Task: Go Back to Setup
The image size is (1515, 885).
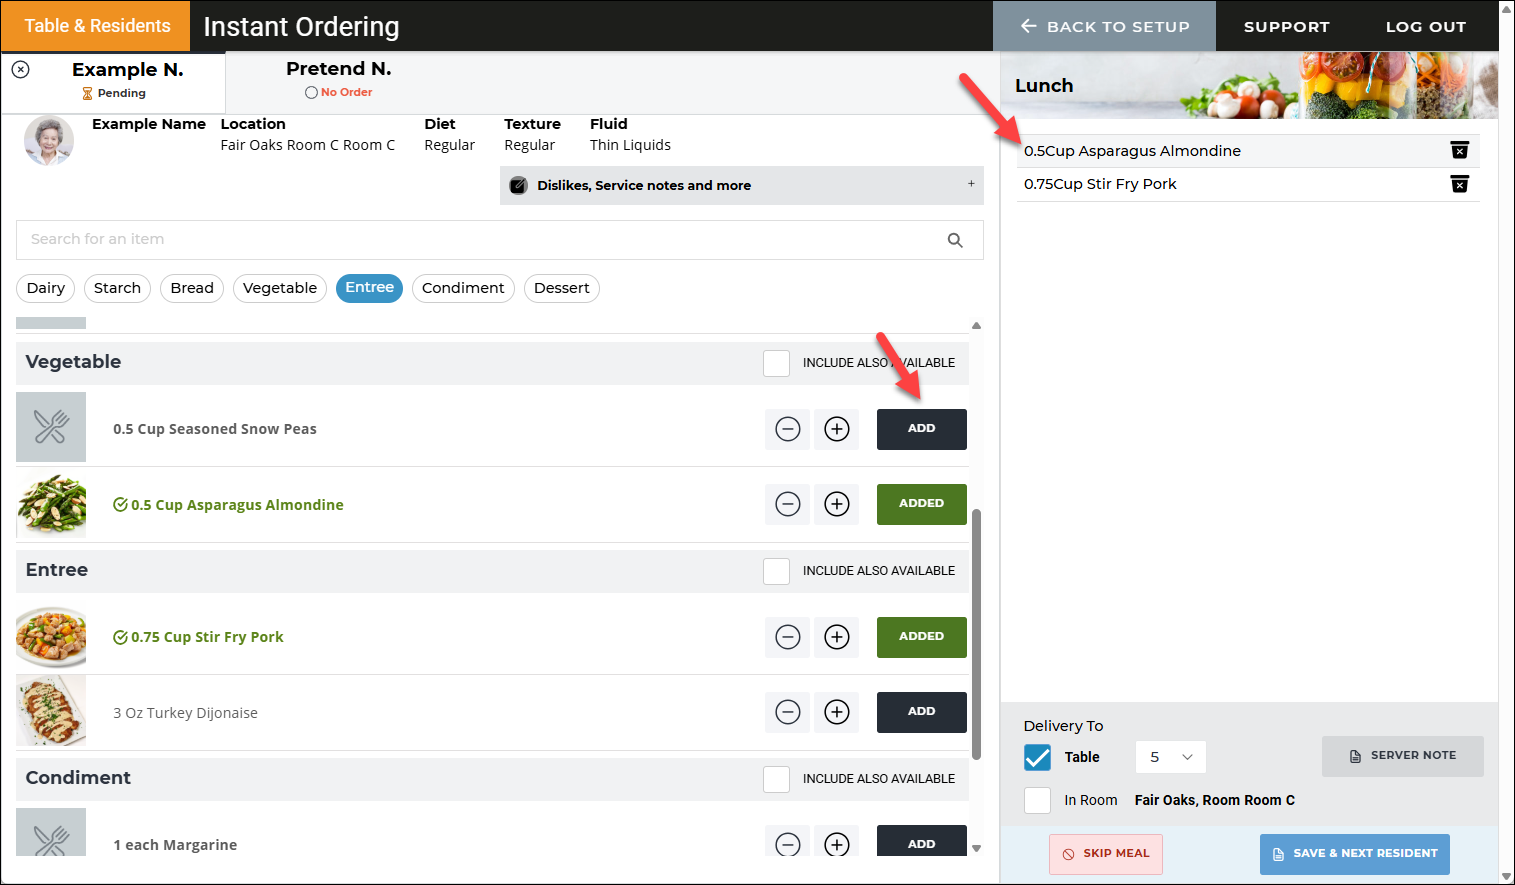Action: (1104, 26)
